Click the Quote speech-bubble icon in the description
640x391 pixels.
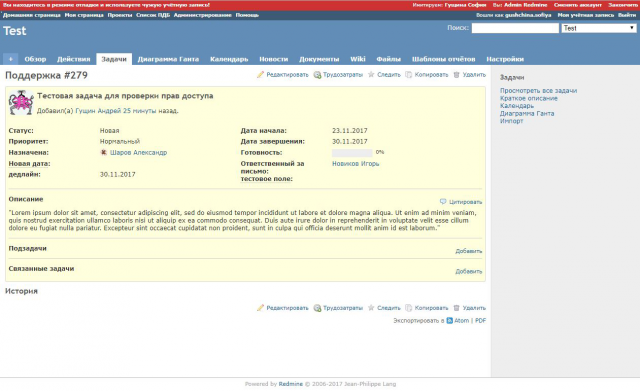[x=443, y=202]
